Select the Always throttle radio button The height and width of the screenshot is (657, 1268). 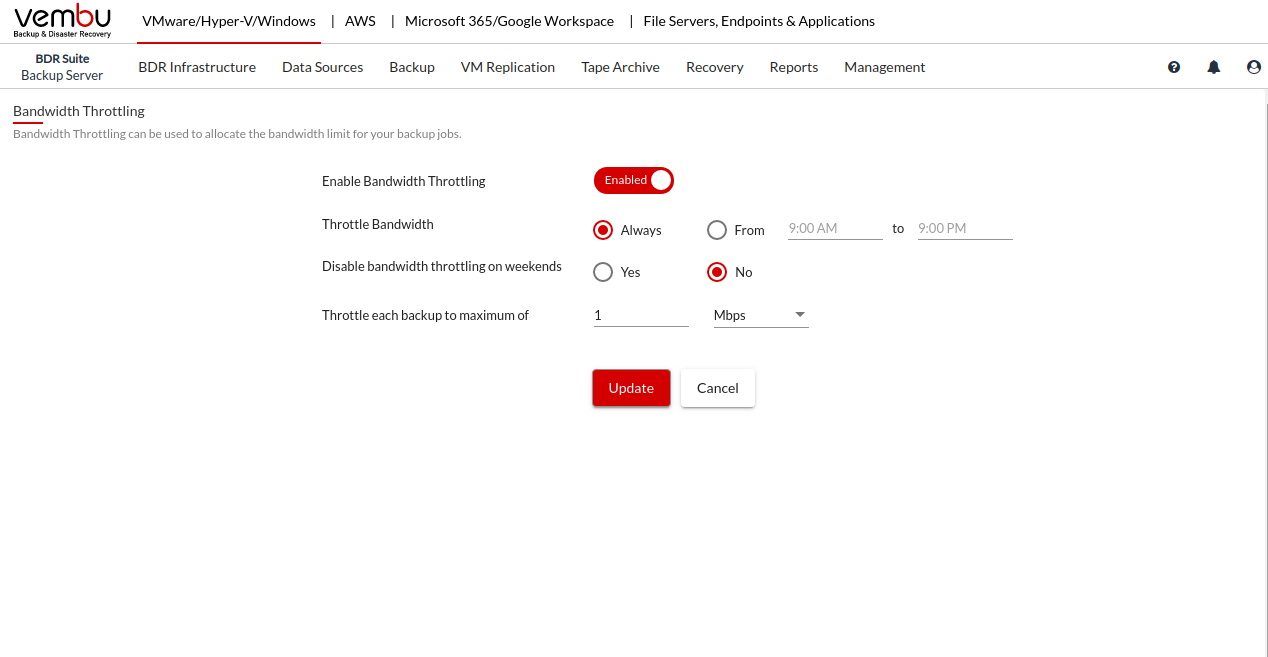(x=603, y=230)
